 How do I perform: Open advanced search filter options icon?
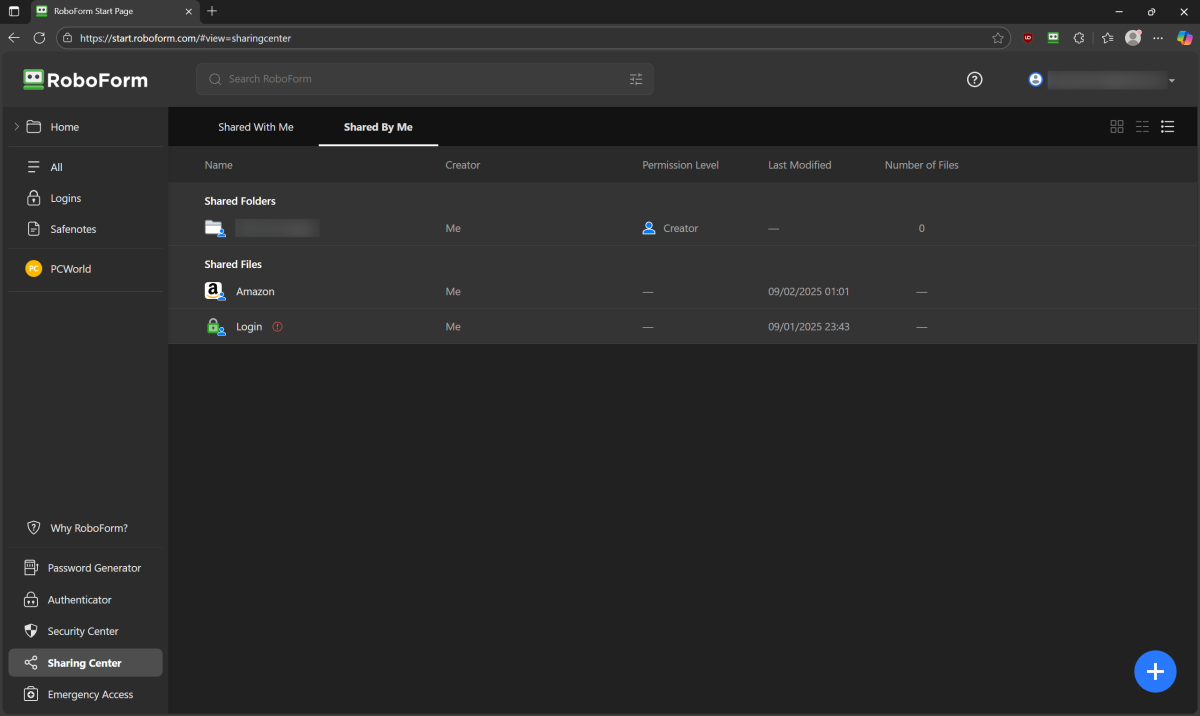(x=636, y=79)
